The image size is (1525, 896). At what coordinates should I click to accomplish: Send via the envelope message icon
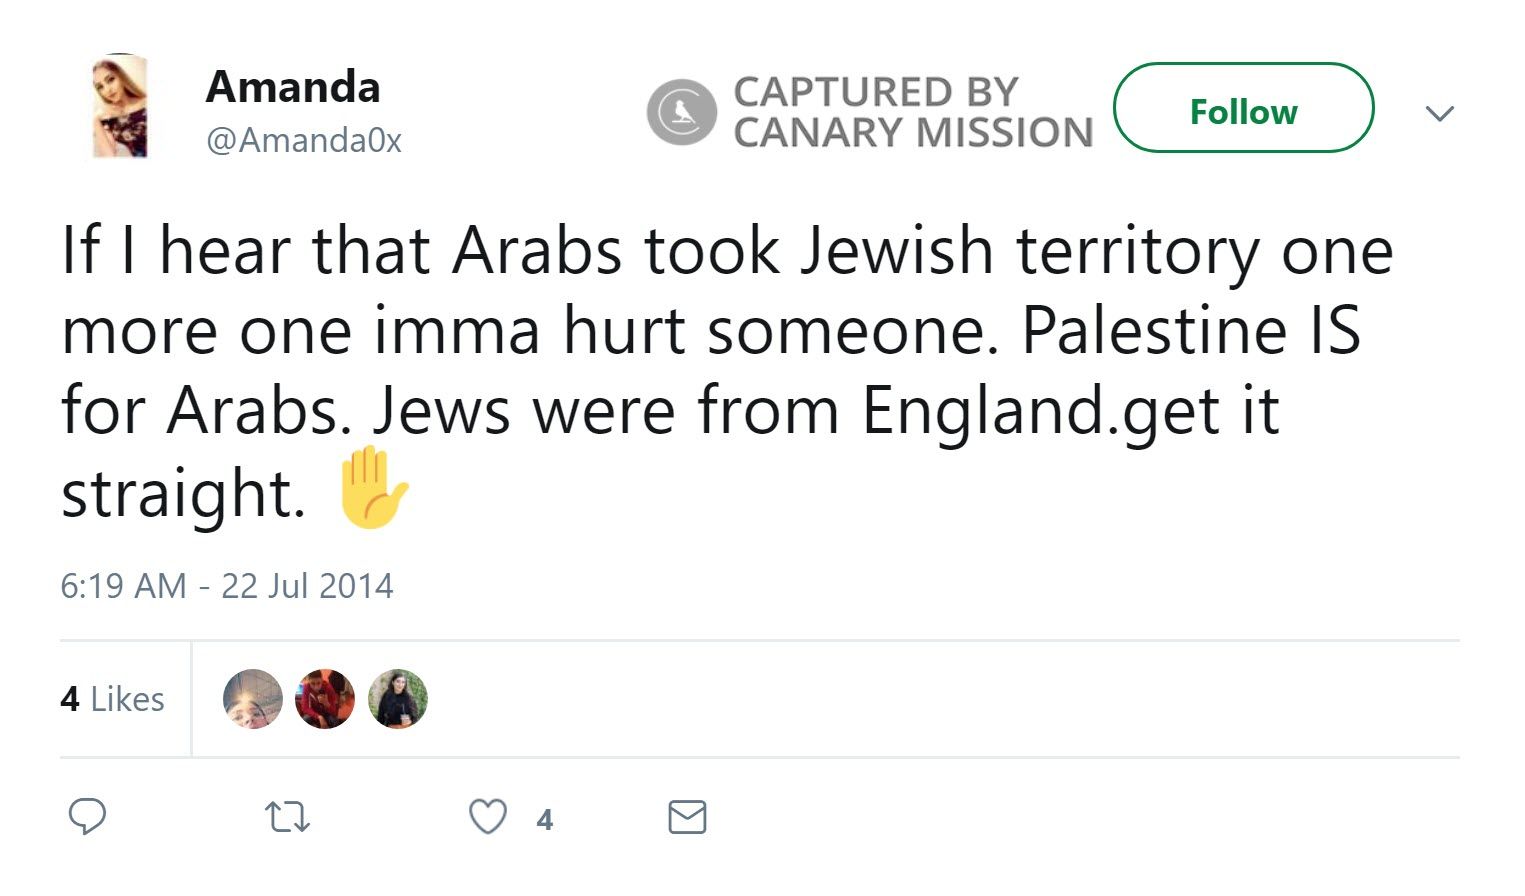[687, 818]
